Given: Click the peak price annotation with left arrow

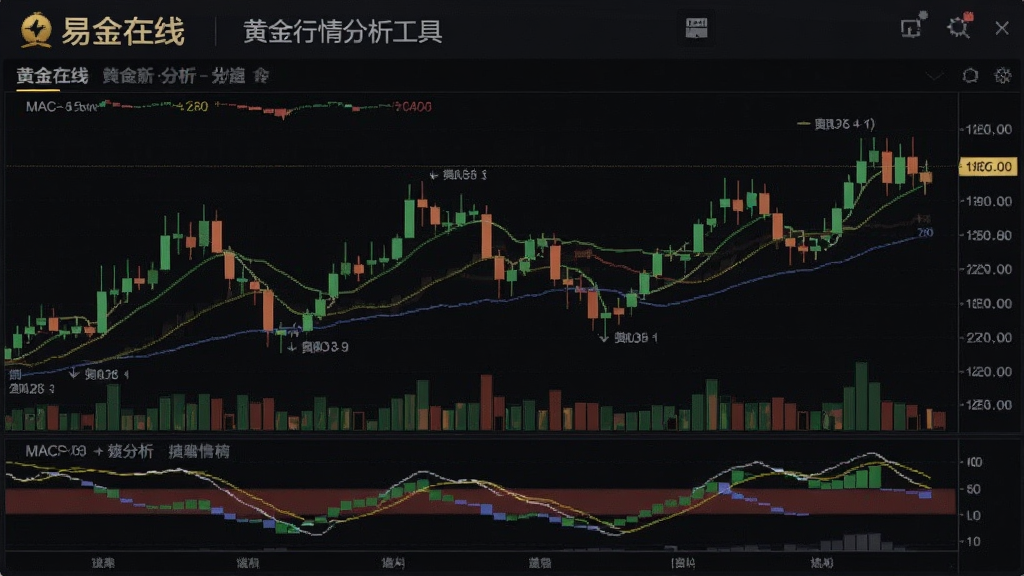Looking at the screenshot, I should point(458,174).
